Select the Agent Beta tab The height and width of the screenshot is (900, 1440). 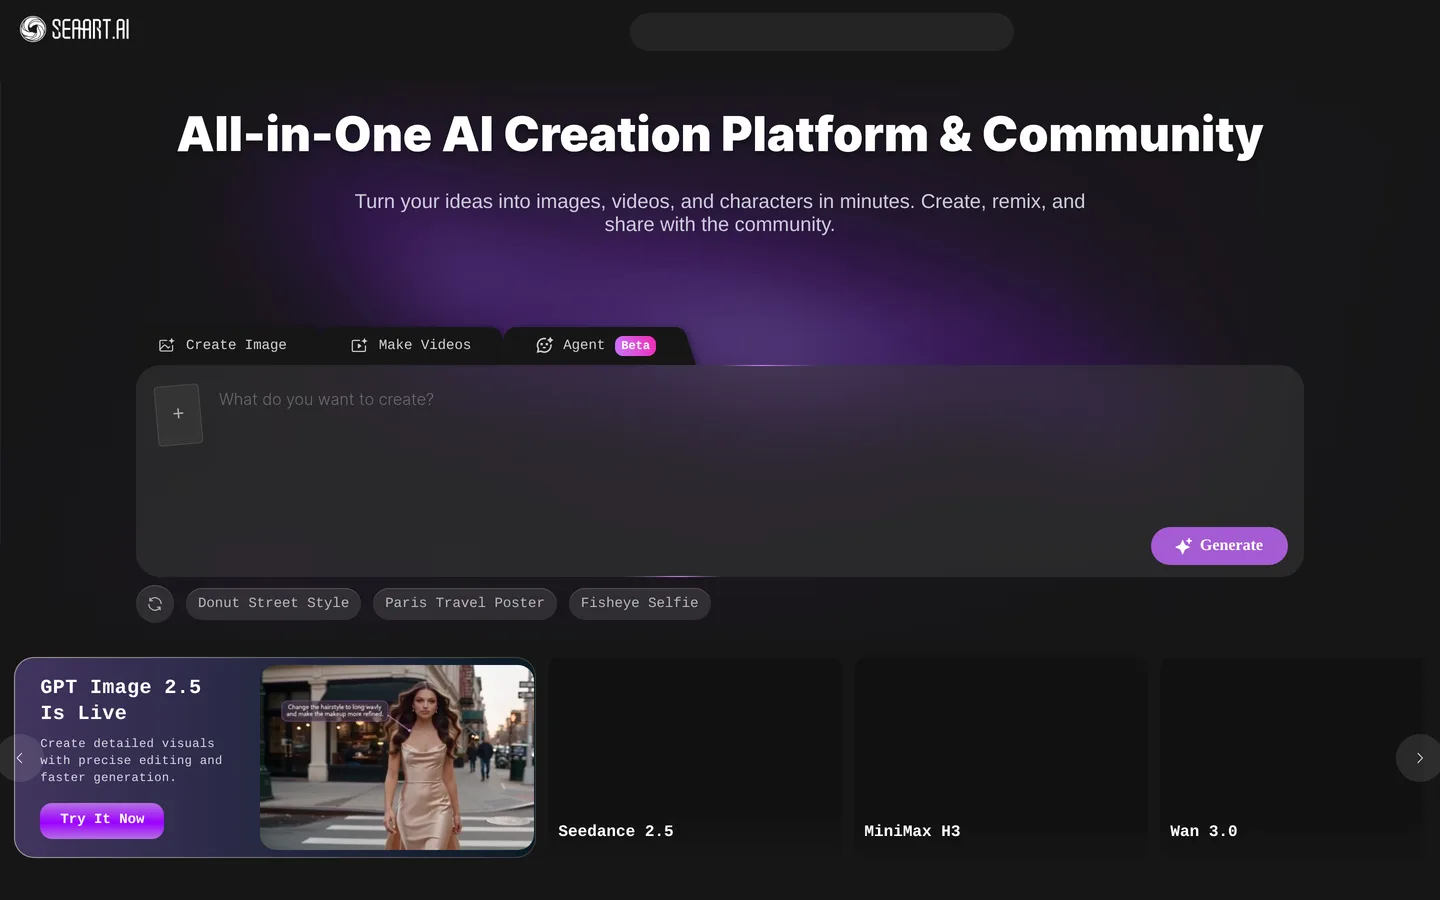tap(596, 345)
